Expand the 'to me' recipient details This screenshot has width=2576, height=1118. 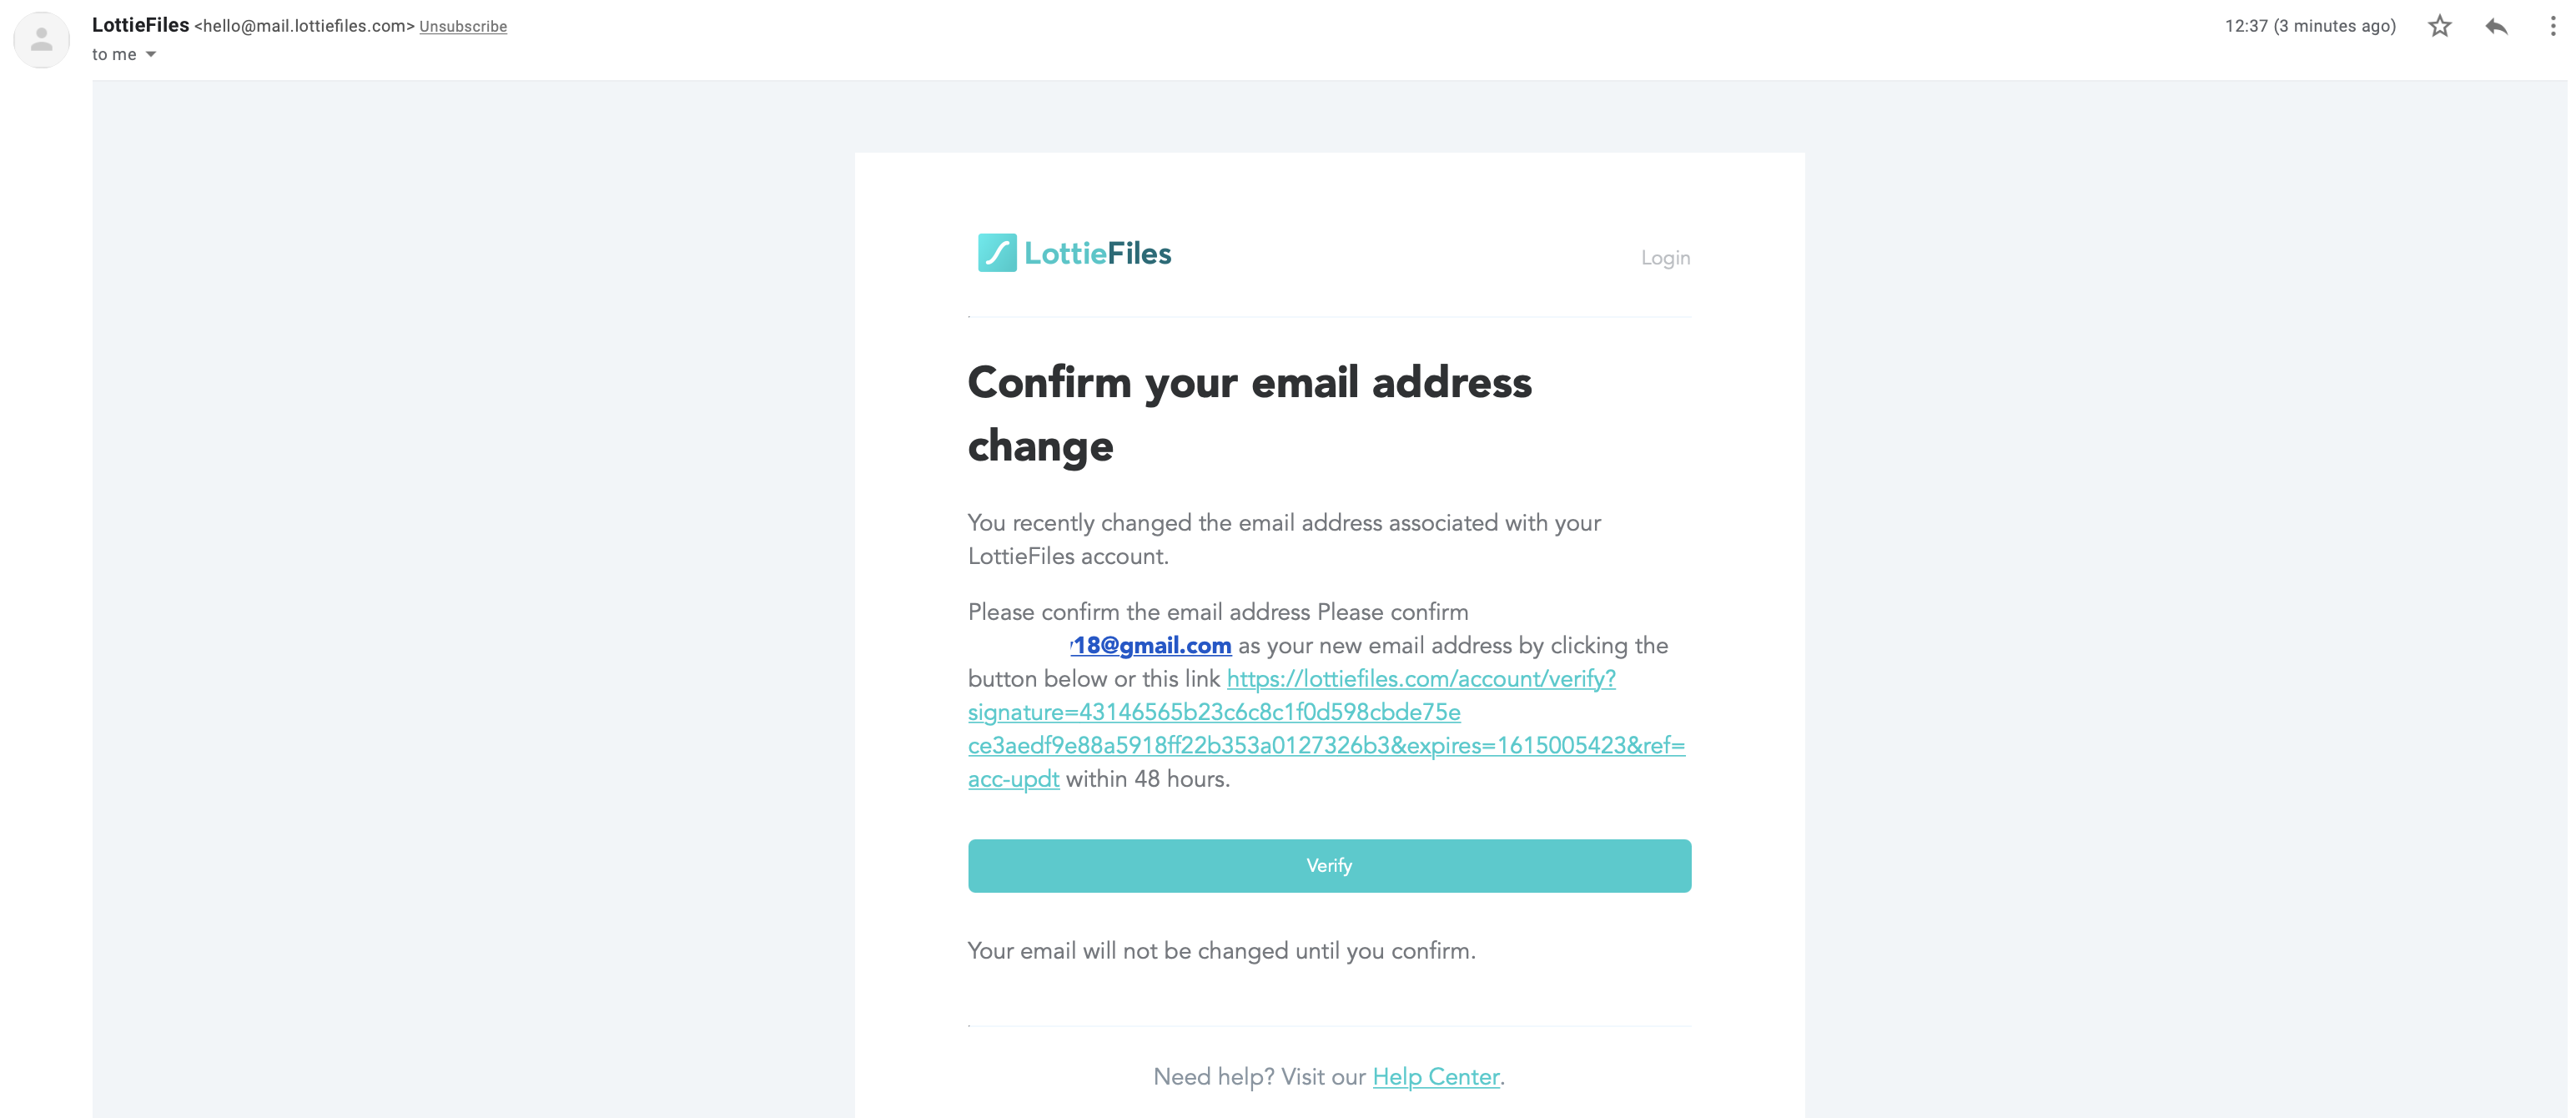151,54
